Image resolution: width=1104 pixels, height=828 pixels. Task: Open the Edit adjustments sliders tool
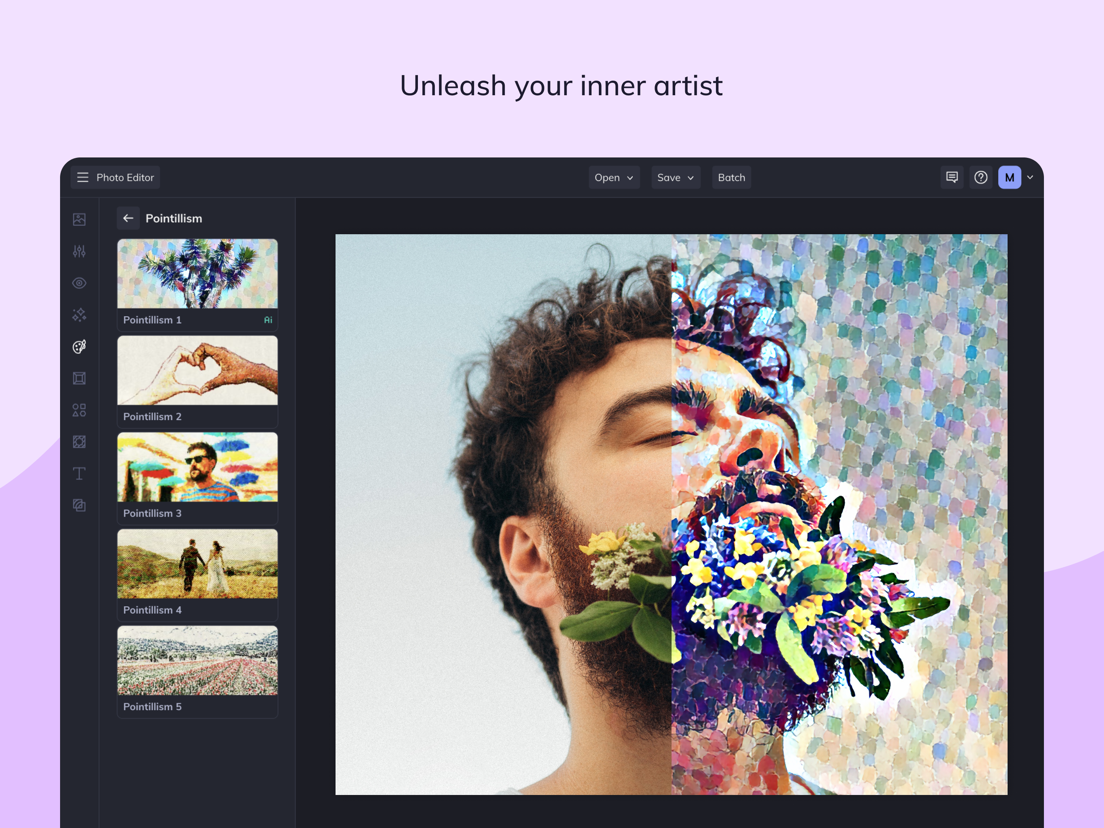80,251
